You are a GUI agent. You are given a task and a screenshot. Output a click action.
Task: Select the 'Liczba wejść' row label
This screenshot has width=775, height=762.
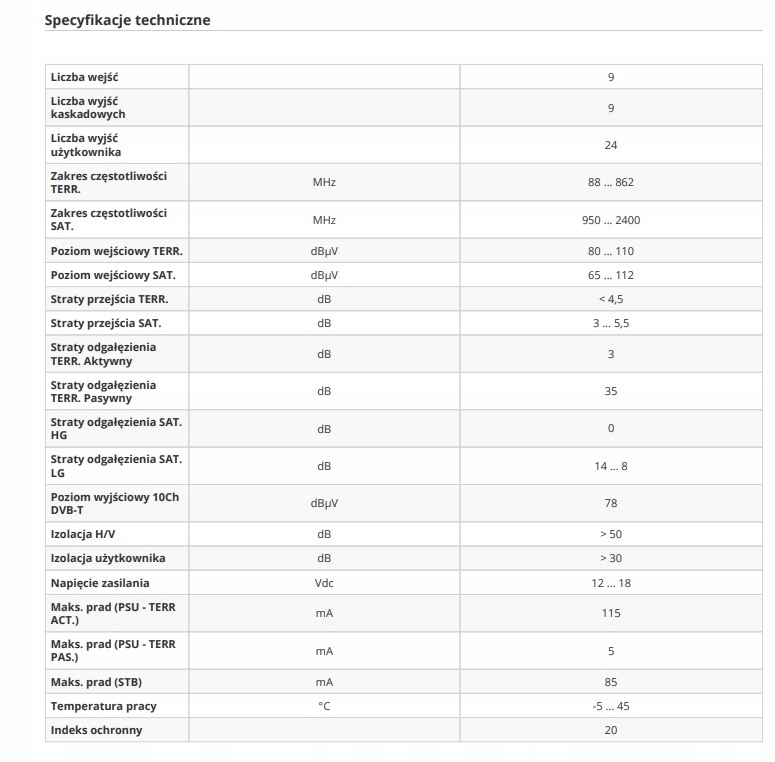85,77
